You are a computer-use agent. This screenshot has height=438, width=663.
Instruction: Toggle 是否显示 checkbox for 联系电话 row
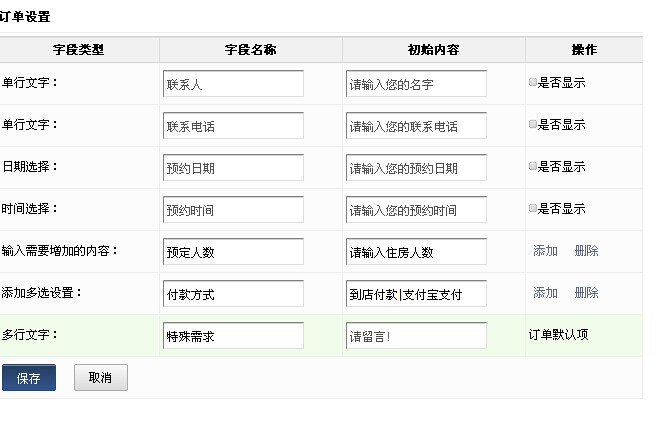click(533, 125)
